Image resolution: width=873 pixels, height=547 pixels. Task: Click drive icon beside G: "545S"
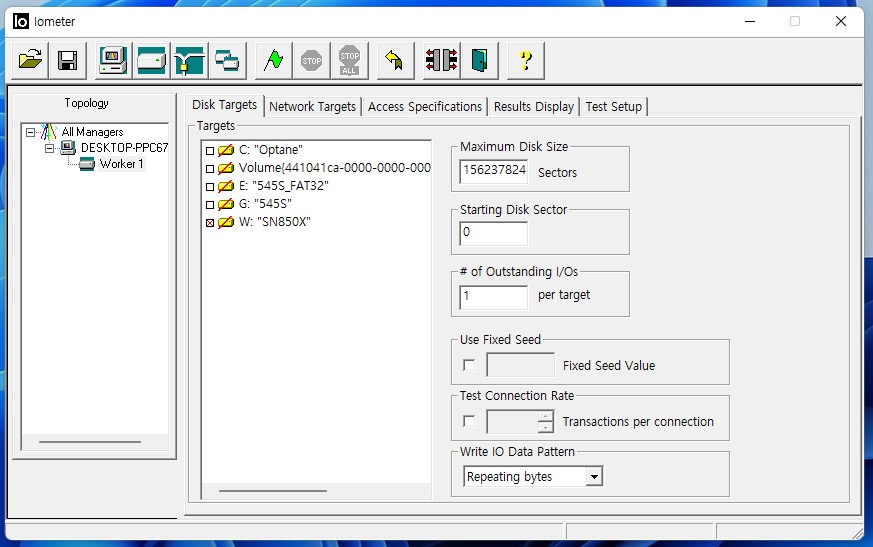[225, 204]
